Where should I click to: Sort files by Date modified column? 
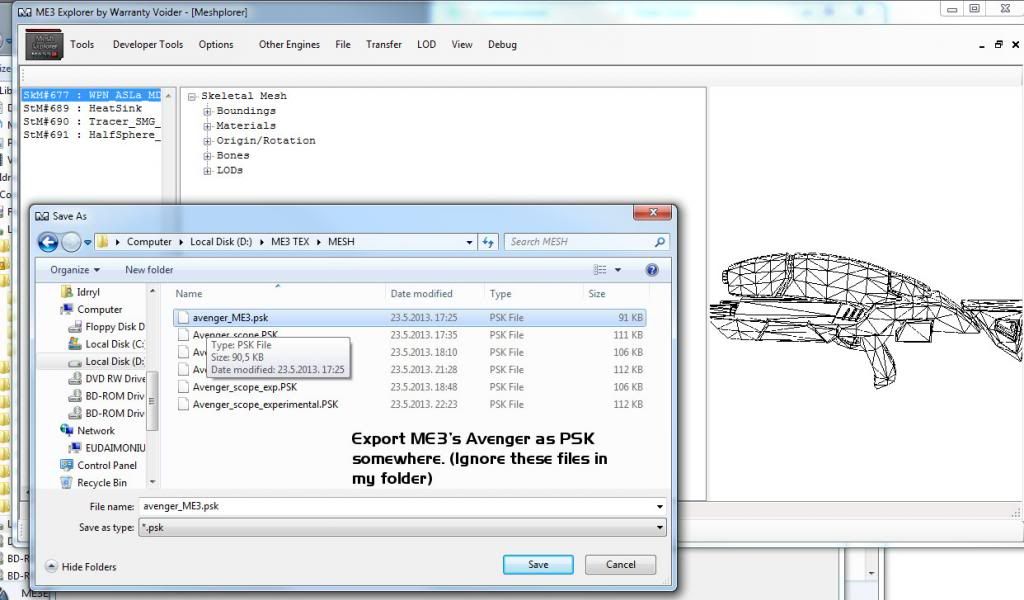pos(421,294)
